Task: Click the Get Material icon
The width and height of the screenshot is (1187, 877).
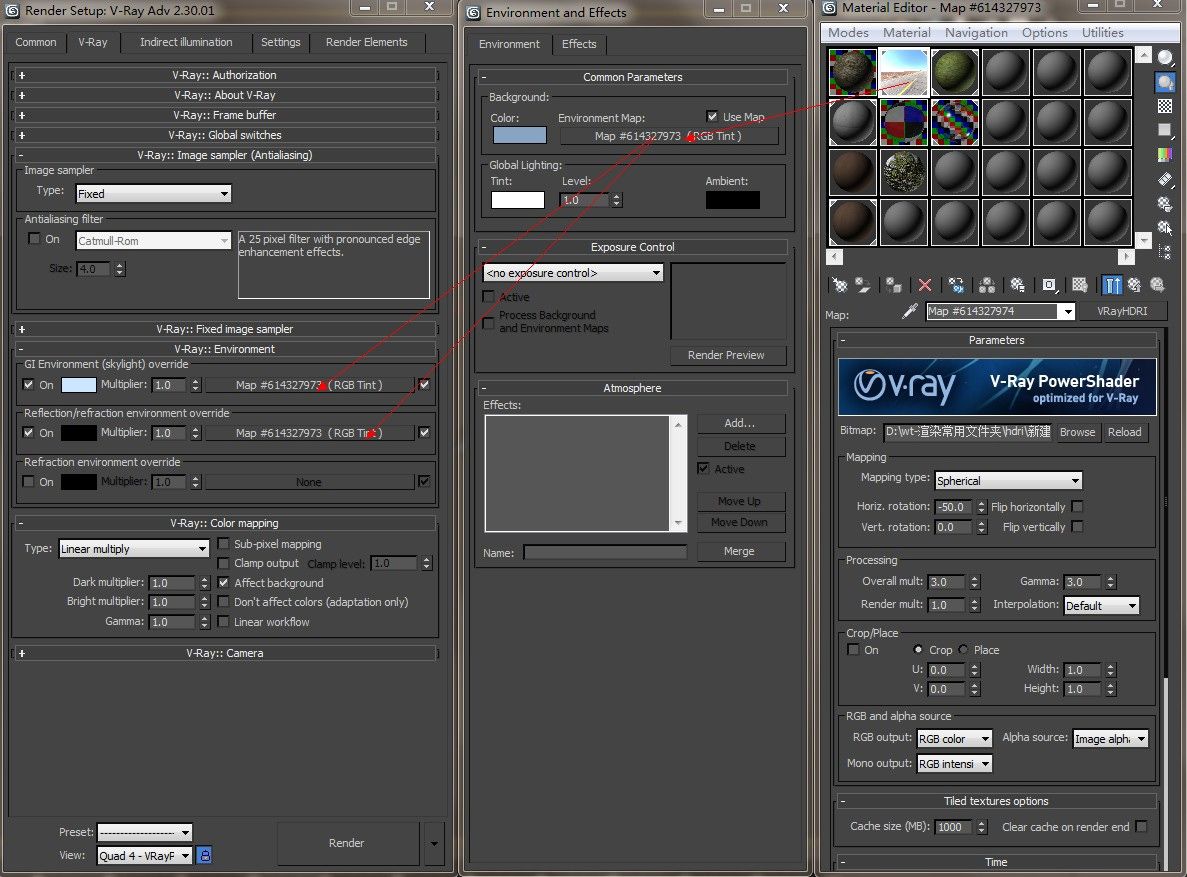Action: pyautogui.click(x=840, y=286)
